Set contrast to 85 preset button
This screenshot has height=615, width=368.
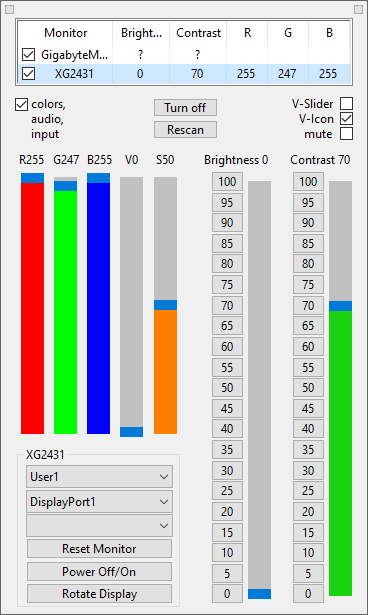(x=308, y=244)
